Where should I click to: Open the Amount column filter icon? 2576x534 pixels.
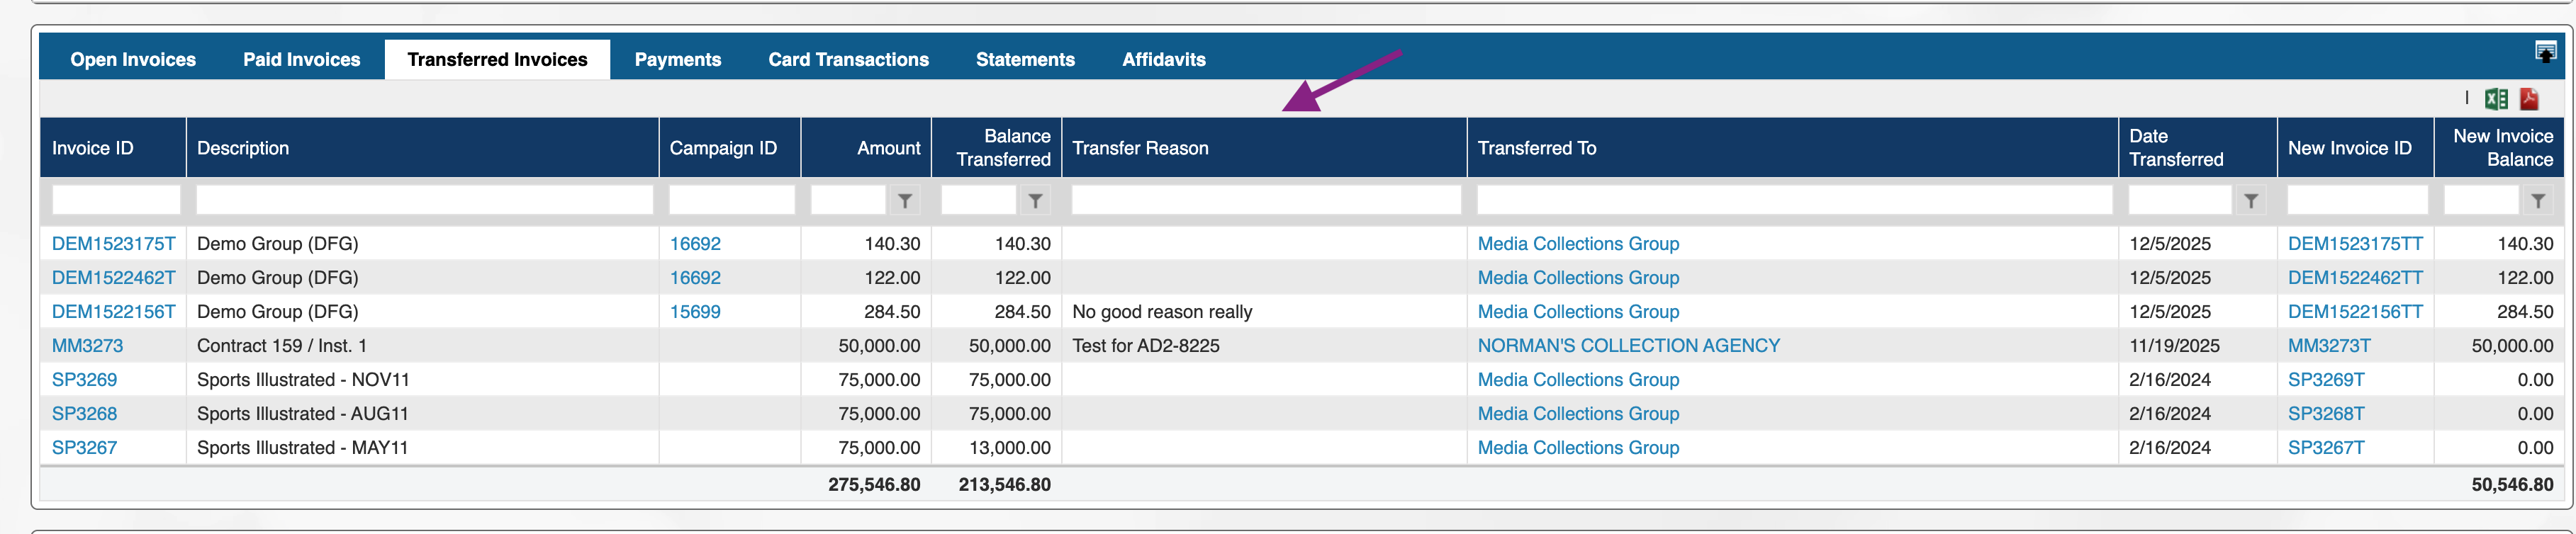pos(904,201)
